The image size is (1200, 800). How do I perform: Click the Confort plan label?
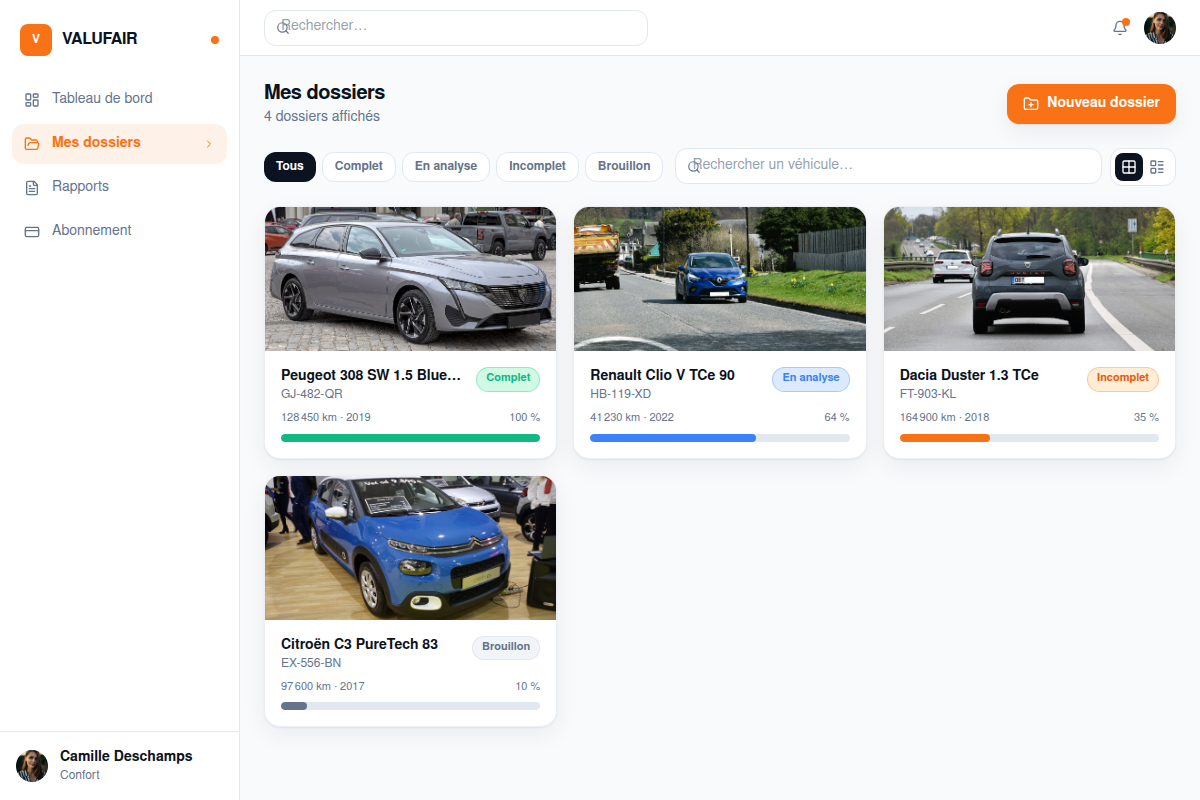pyautogui.click(x=80, y=775)
